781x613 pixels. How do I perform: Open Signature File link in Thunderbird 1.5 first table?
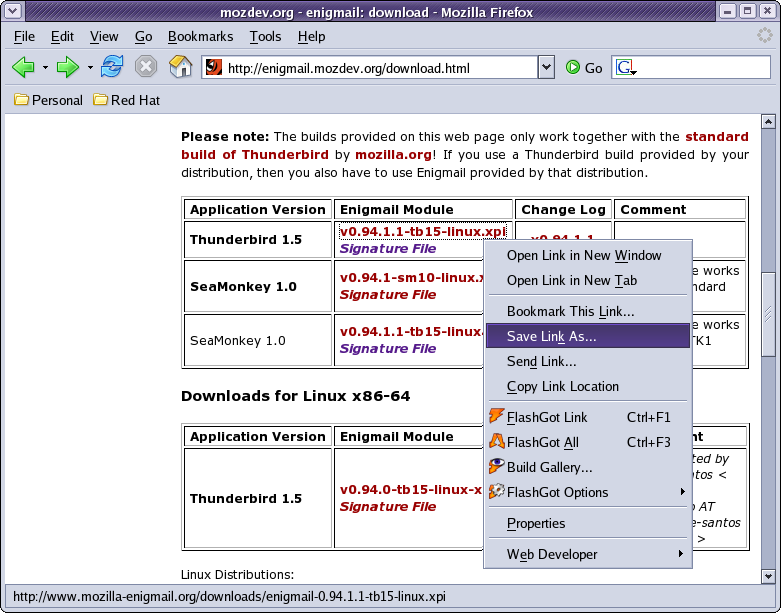(388, 248)
